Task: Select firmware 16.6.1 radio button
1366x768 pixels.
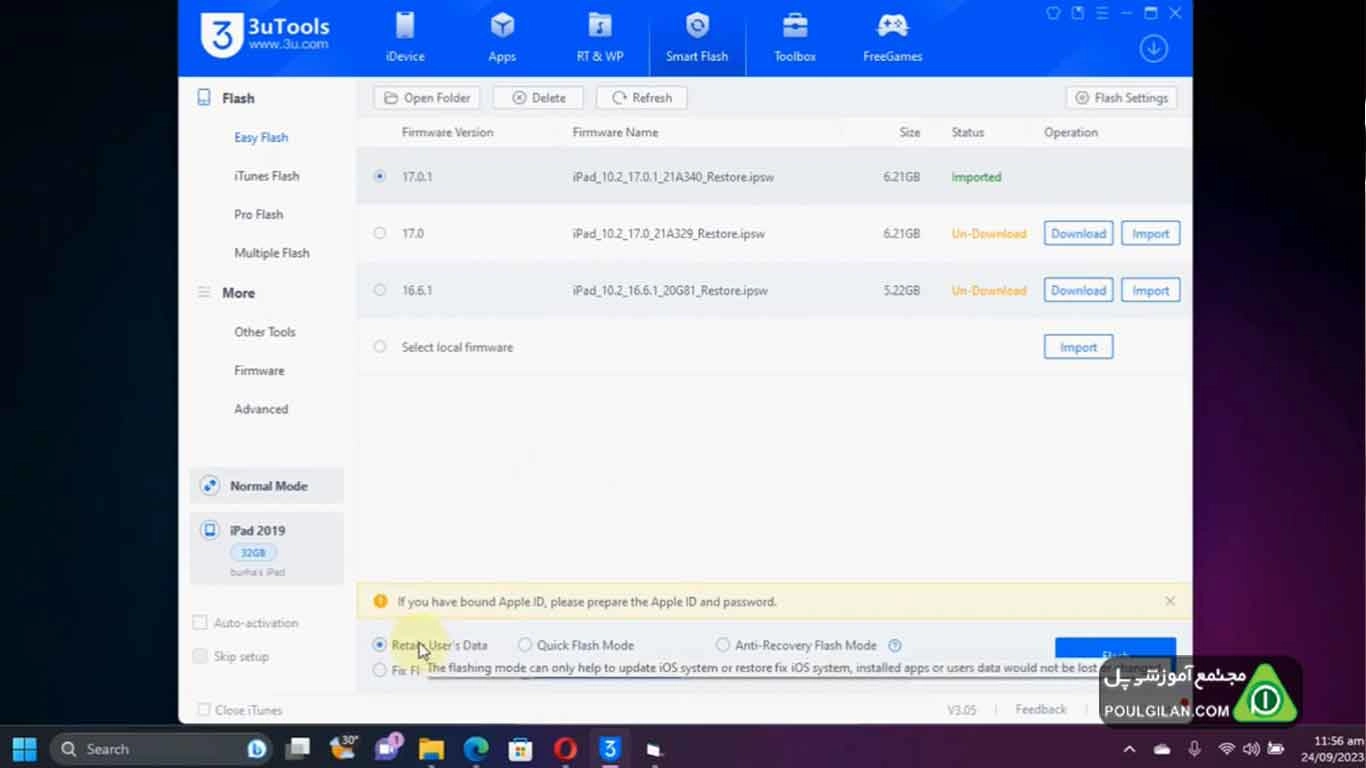Action: pyautogui.click(x=379, y=290)
